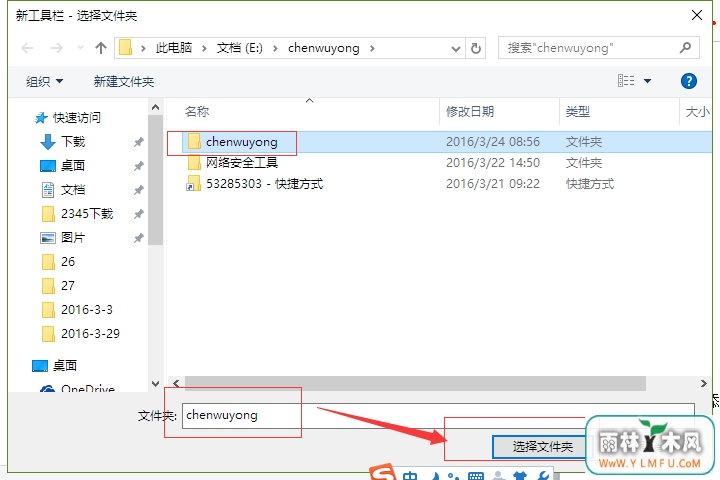Change view with the view icon
The width and height of the screenshot is (720, 480).
tap(626, 81)
